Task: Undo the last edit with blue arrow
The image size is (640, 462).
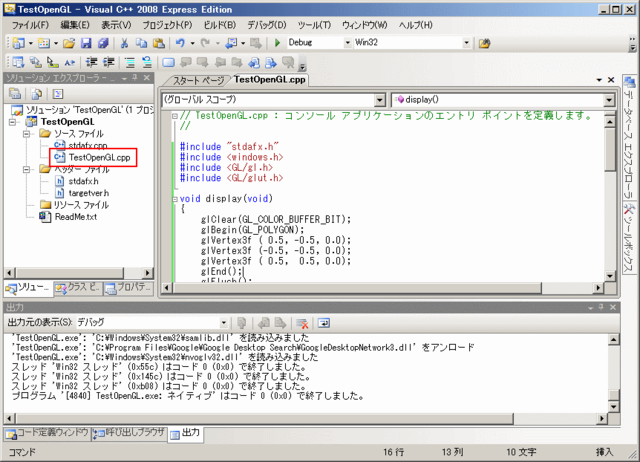Action: (180, 42)
